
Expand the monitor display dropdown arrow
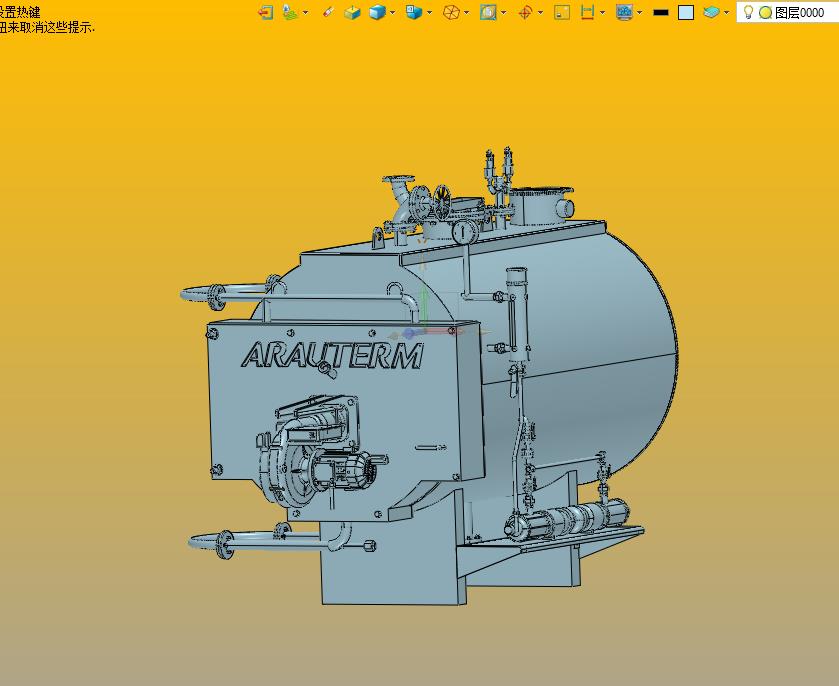[x=640, y=12]
